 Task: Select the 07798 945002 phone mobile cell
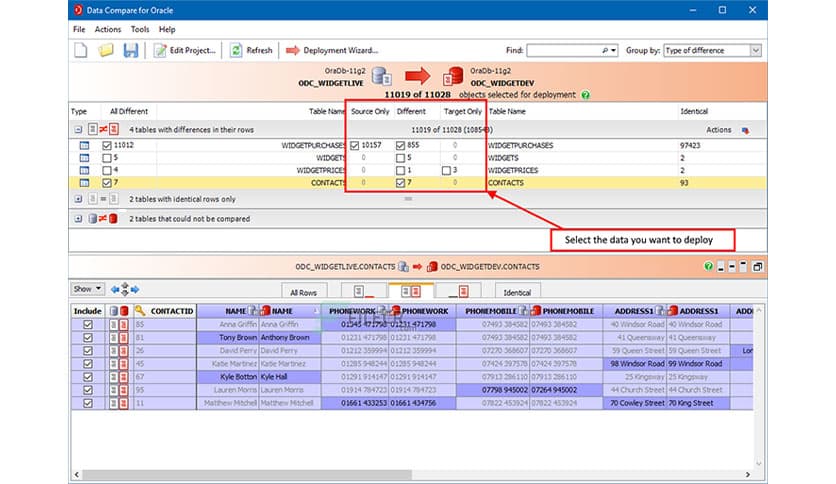click(493, 390)
